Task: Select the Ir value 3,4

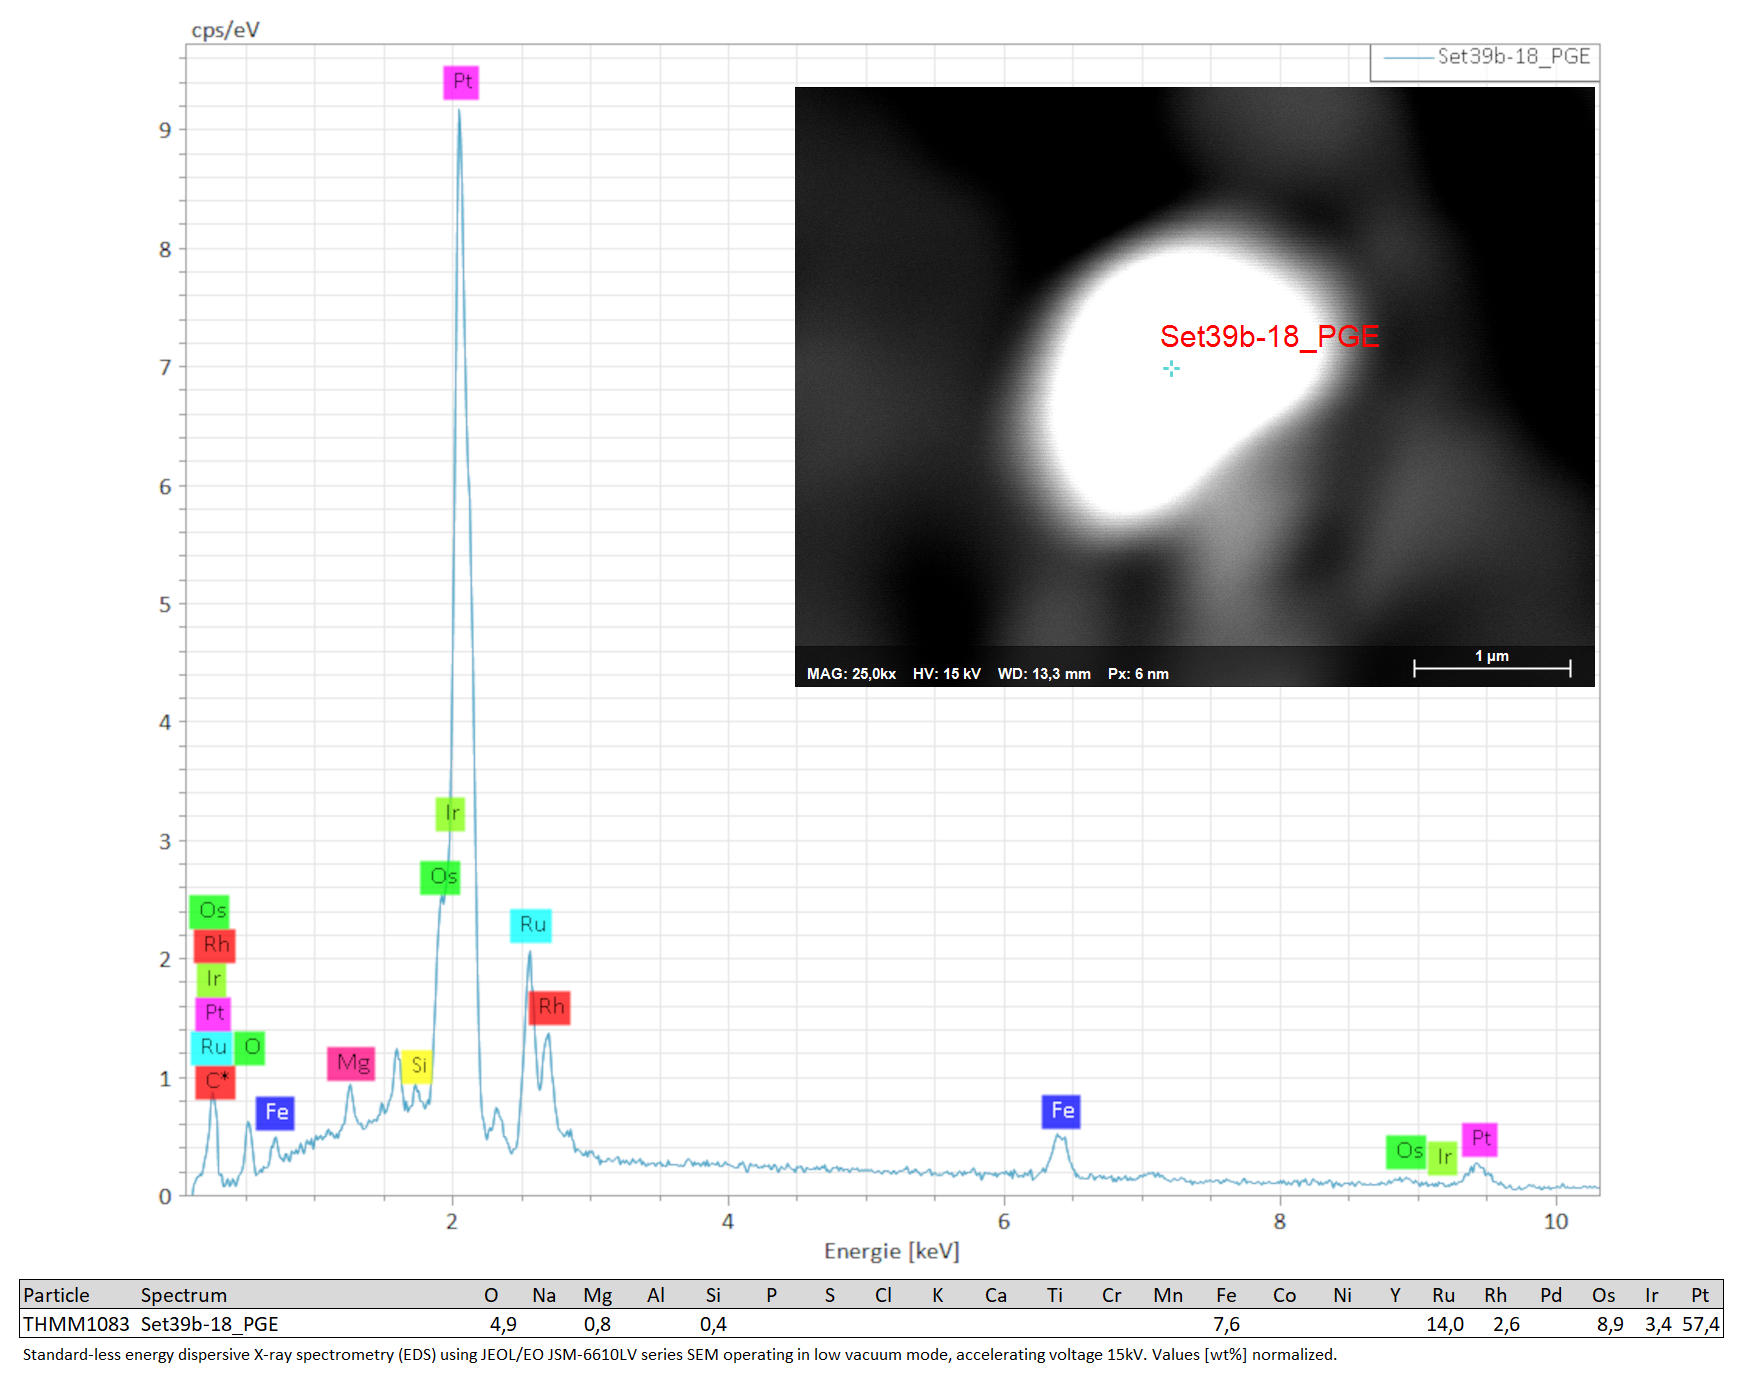Action: tap(1658, 1324)
